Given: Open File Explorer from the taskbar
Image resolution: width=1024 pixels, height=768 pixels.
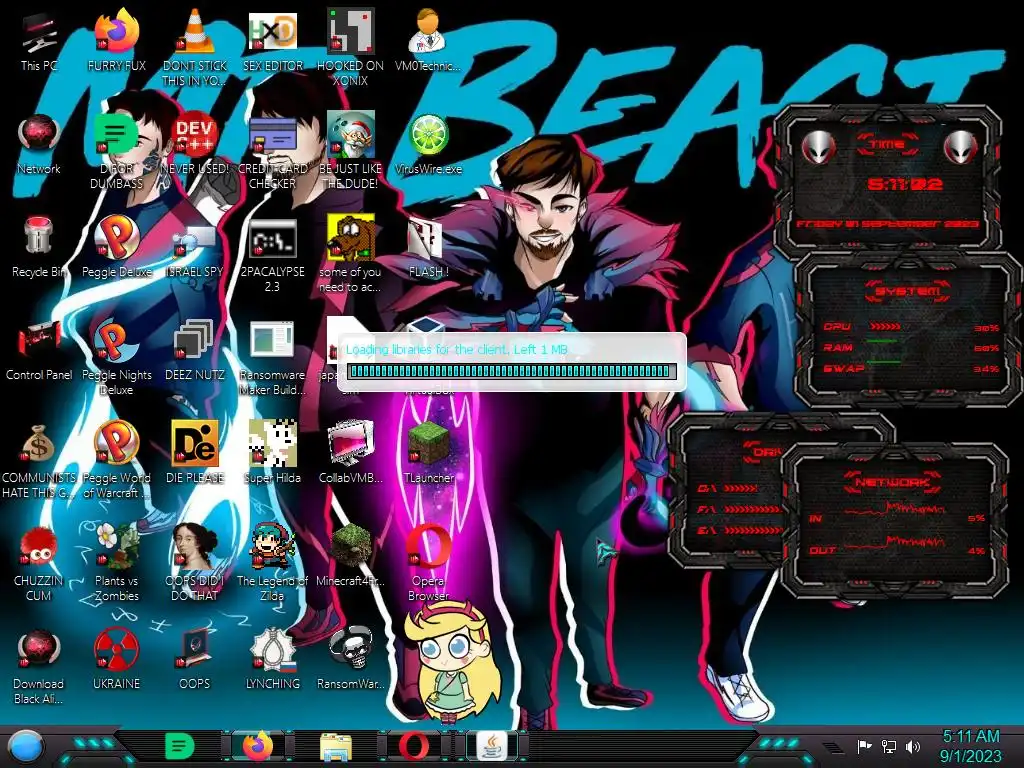Looking at the screenshot, I should tap(336, 747).
